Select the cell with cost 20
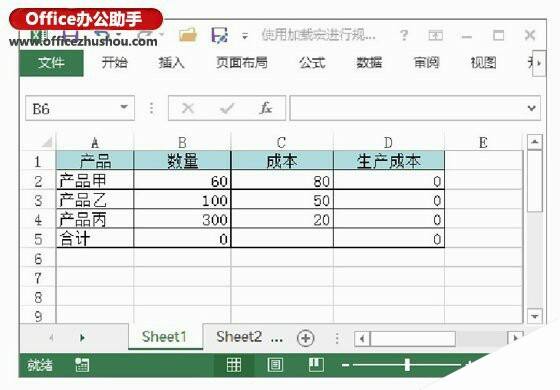560x390 pixels. click(282, 219)
